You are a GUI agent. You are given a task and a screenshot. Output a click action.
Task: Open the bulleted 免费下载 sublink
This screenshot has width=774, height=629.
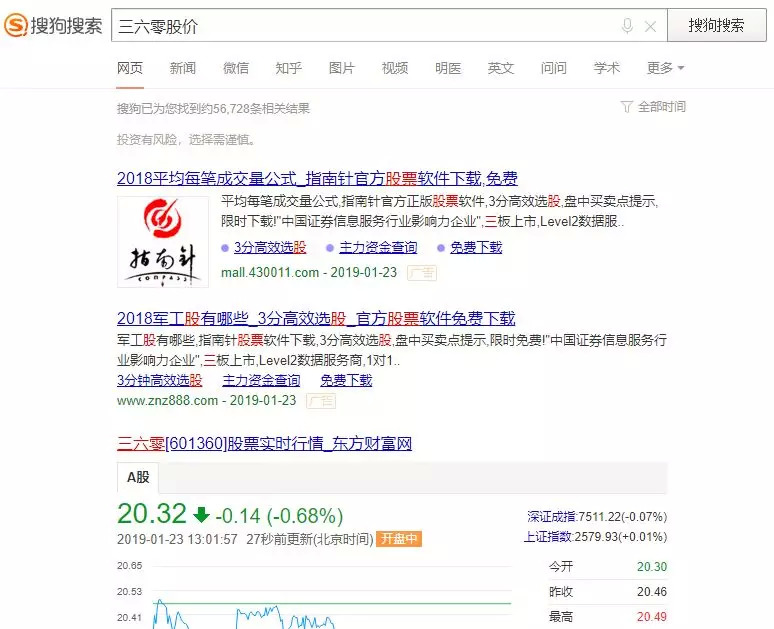point(476,247)
